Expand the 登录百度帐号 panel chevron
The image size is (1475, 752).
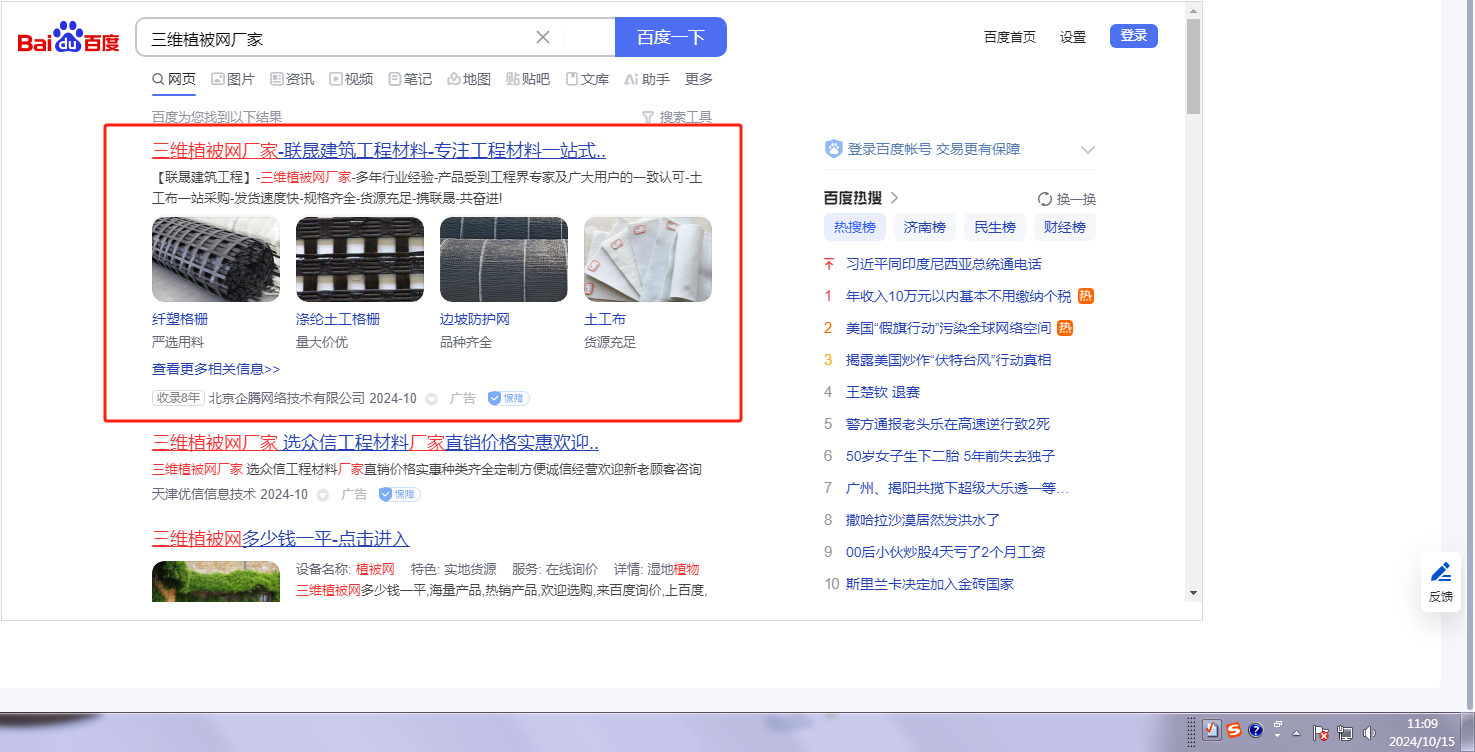[1088, 150]
